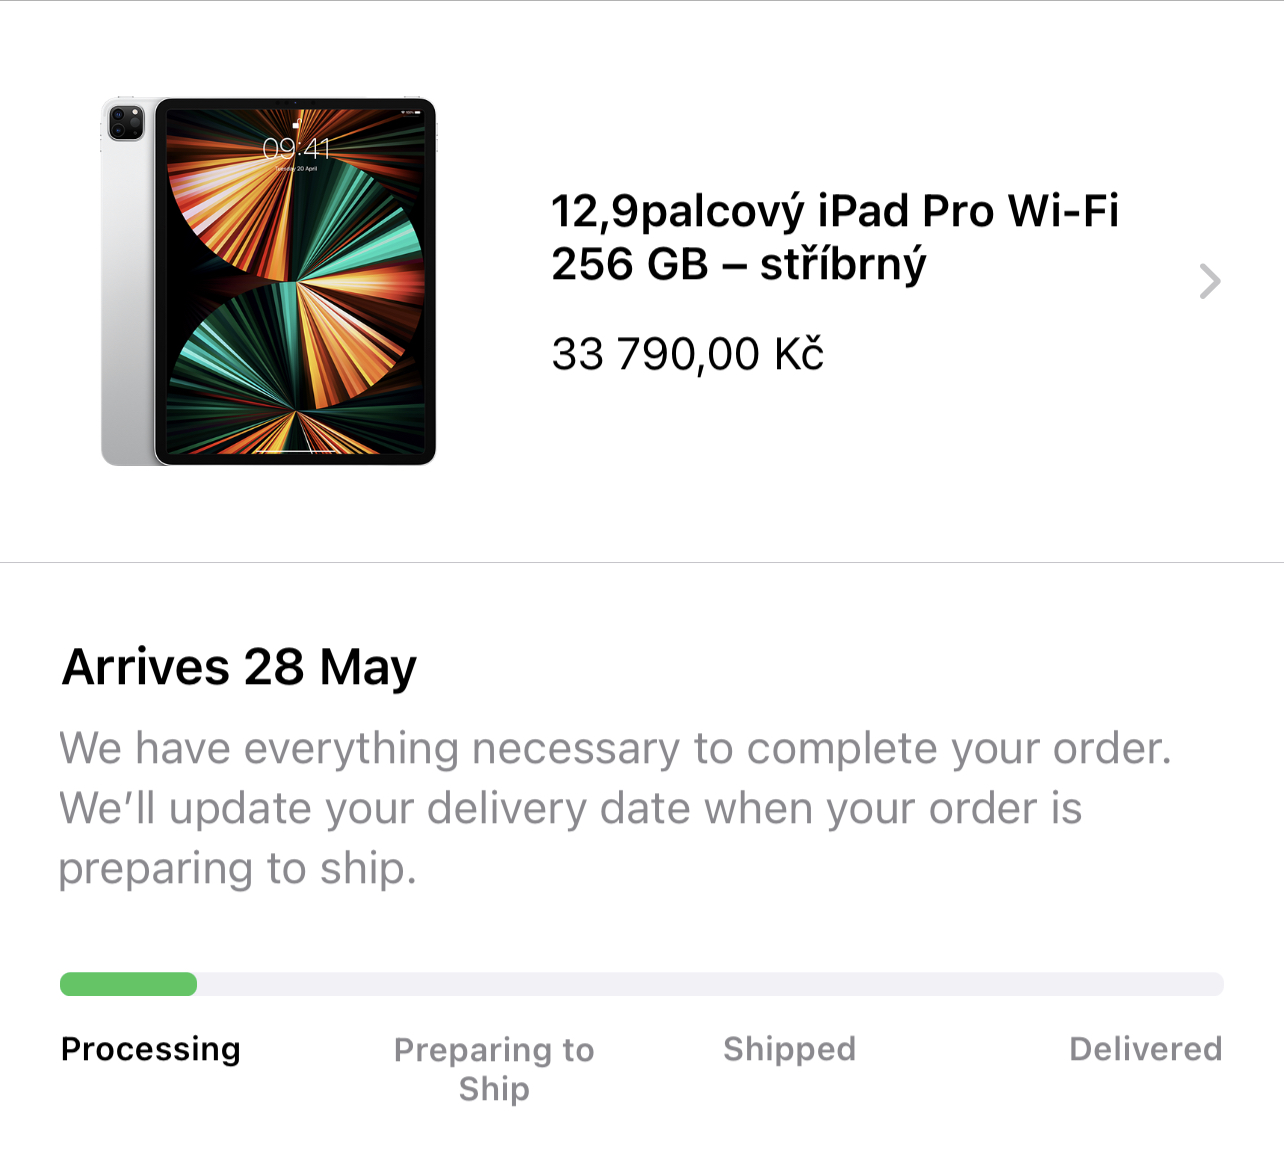The image size is (1284, 1163).
Task: Click the "preparing to ship." text line
Action: coord(237,868)
